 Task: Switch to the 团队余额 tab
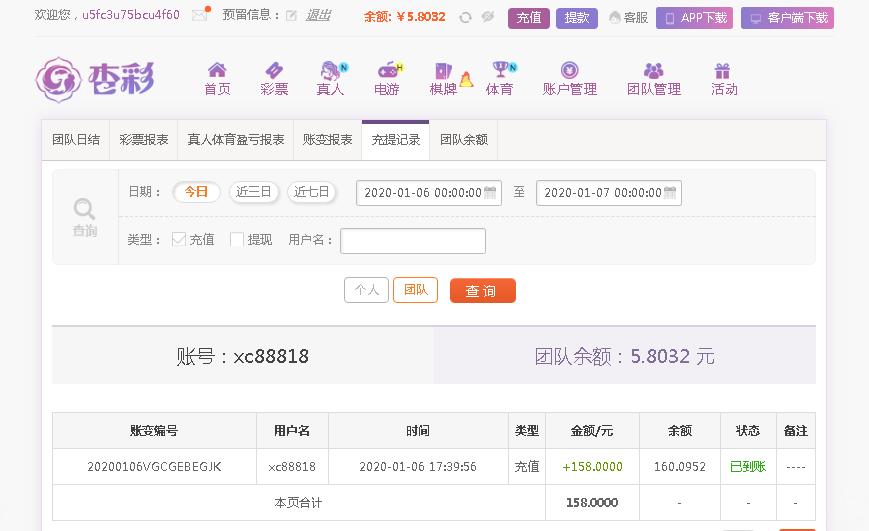point(464,140)
